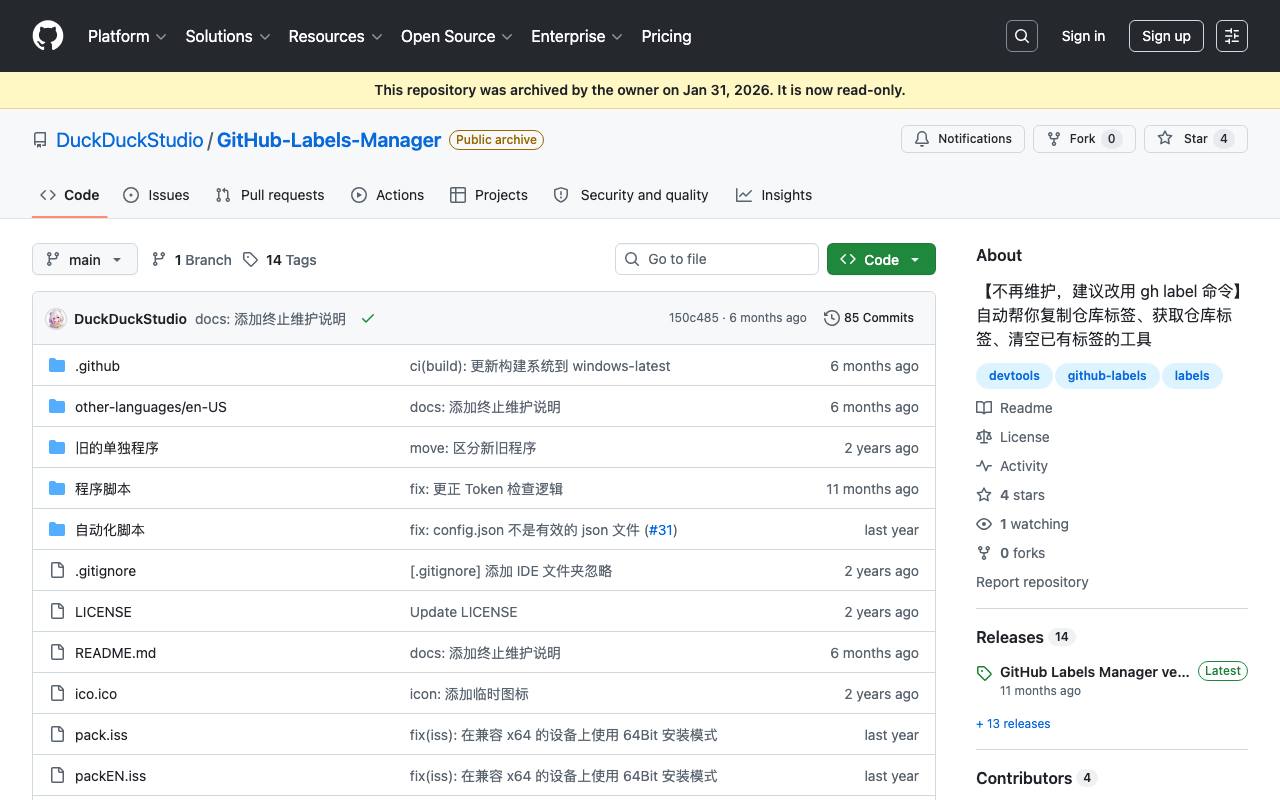Click the other-languages/en-US folder icon
1280x800 pixels.
57,407
